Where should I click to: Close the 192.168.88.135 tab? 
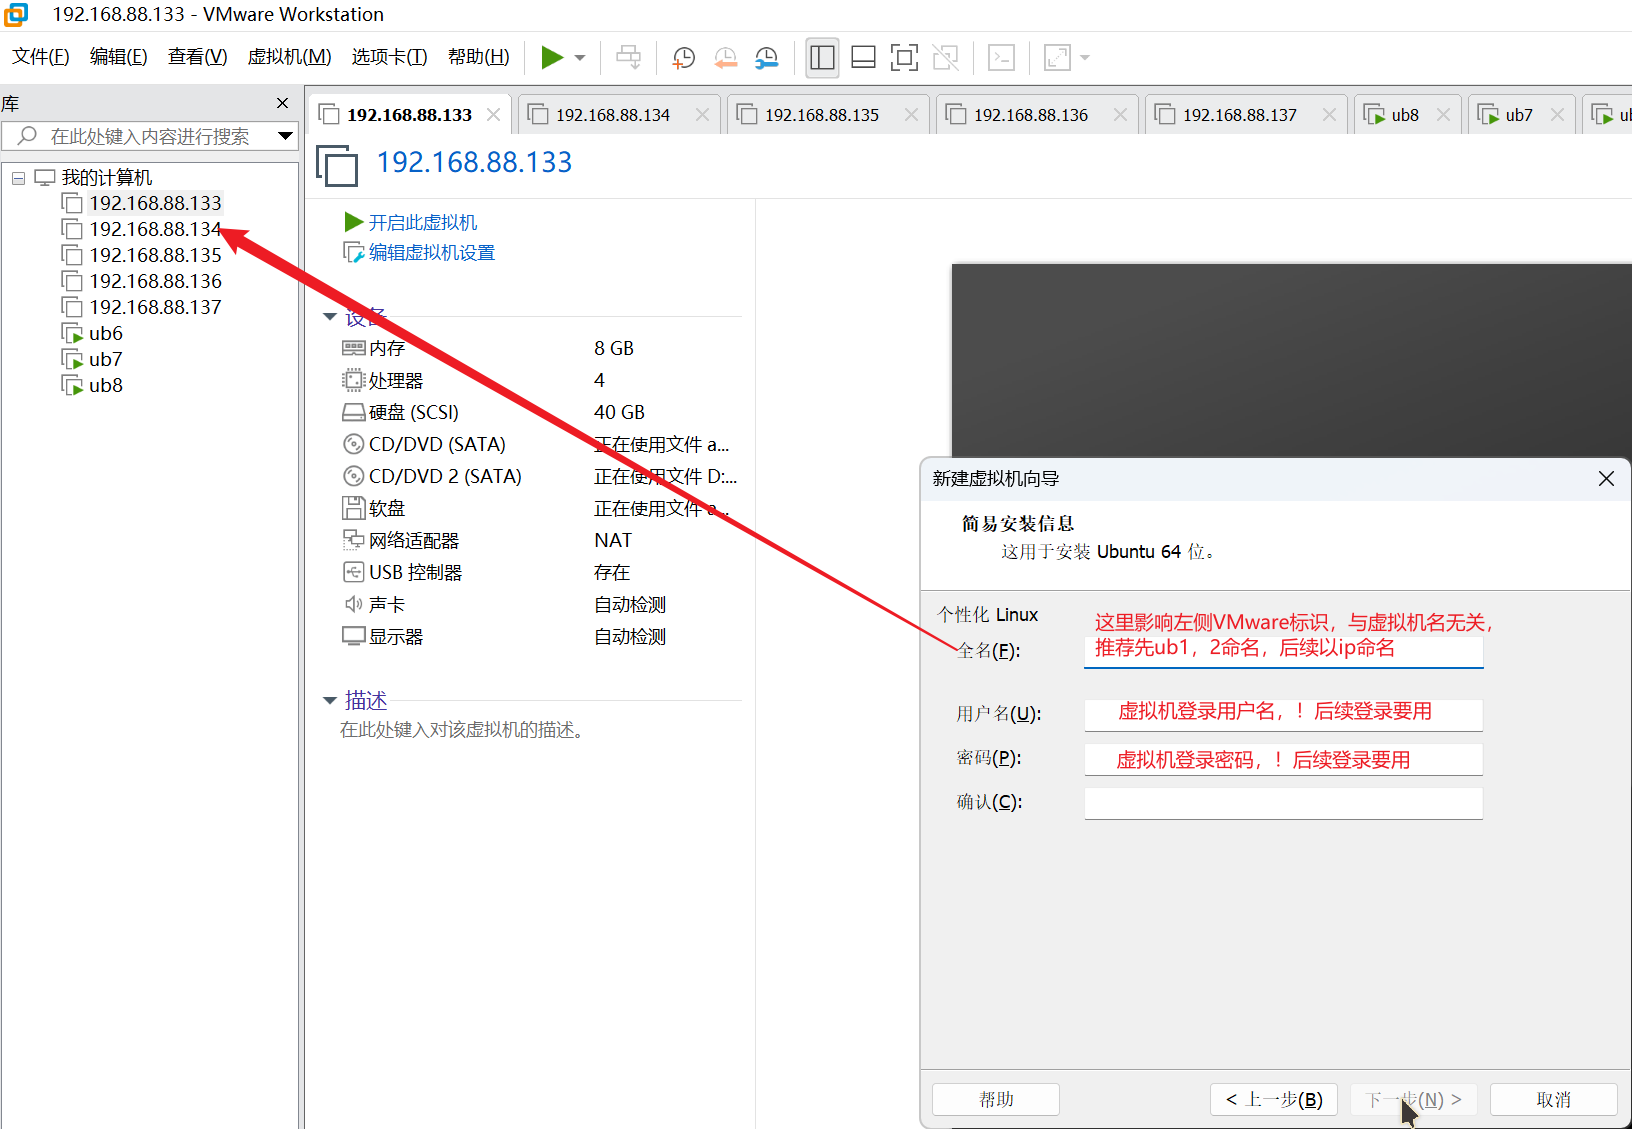[x=911, y=115]
